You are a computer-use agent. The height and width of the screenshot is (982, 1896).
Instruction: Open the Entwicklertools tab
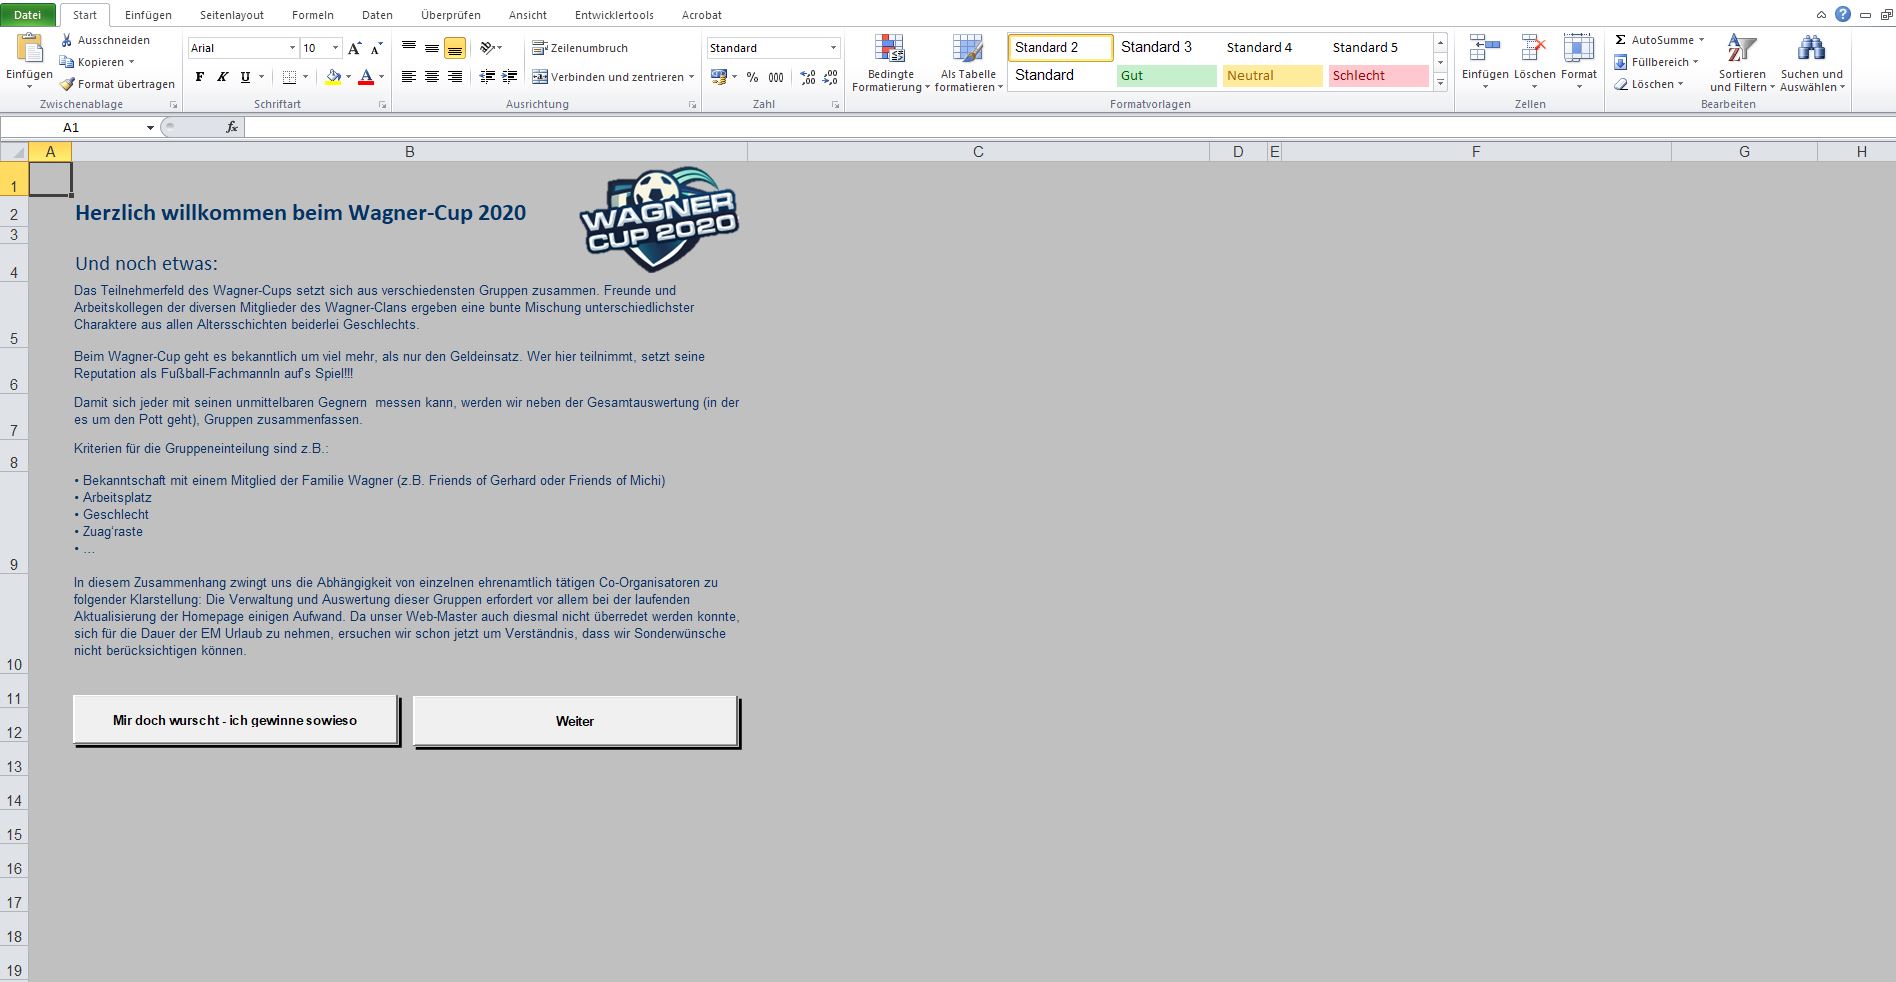pos(614,15)
